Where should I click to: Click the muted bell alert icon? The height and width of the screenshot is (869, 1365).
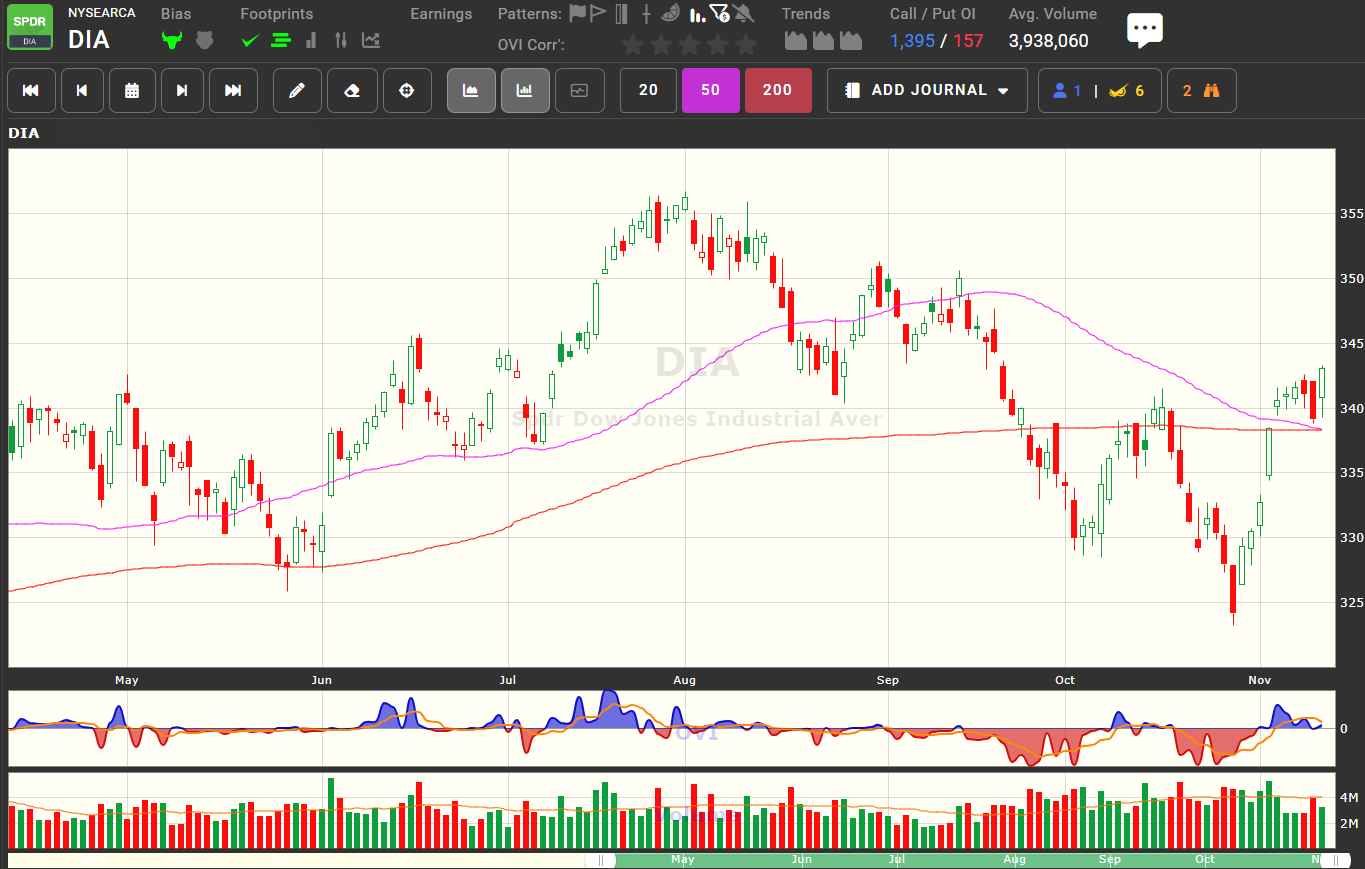click(x=743, y=14)
